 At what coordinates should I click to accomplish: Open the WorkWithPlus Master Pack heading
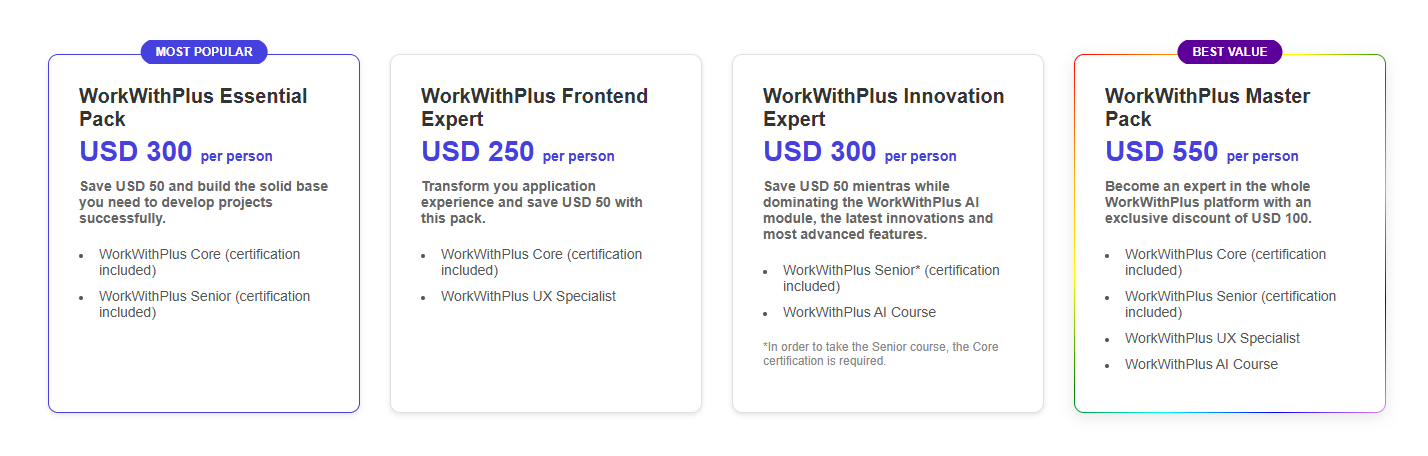coord(1207,107)
